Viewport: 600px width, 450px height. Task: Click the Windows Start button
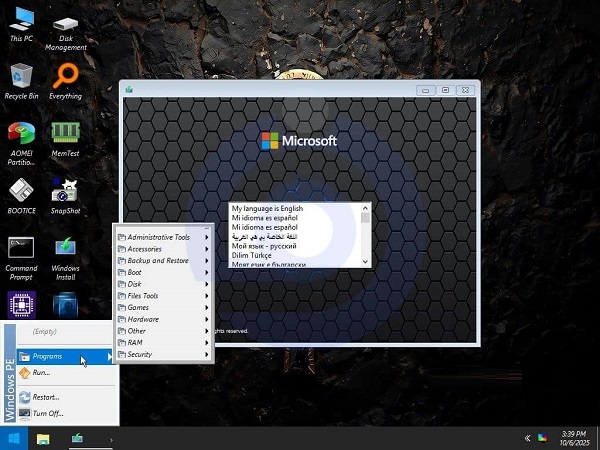tap(14, 439)
